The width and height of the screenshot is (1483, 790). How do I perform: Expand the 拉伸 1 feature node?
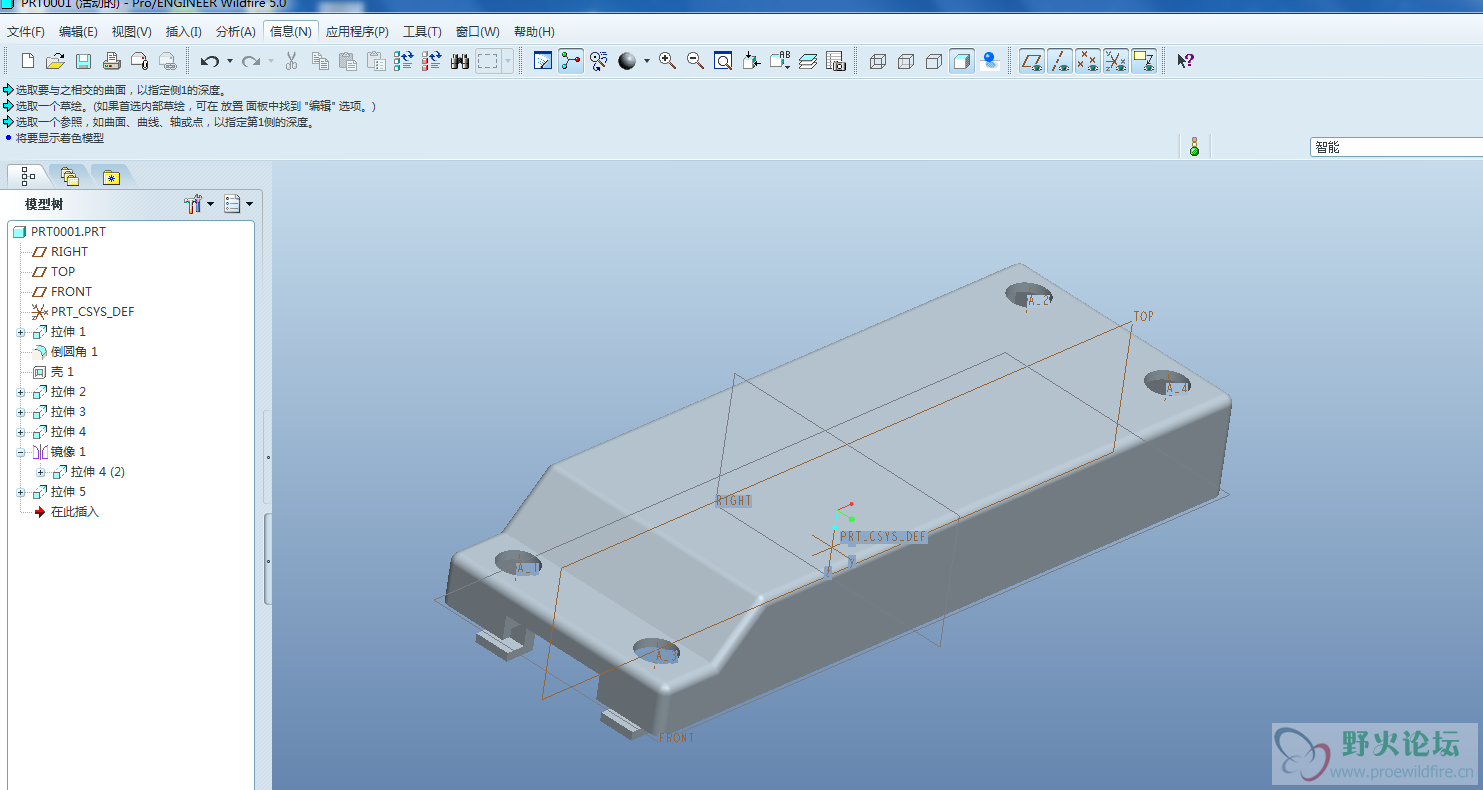pyautogui.click(x=21, y=332)
